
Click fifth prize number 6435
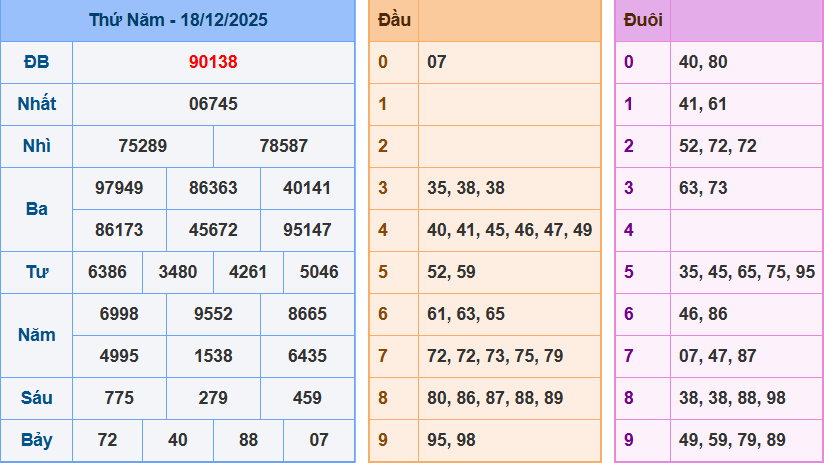pyautogui.click(x=307, y=356)
